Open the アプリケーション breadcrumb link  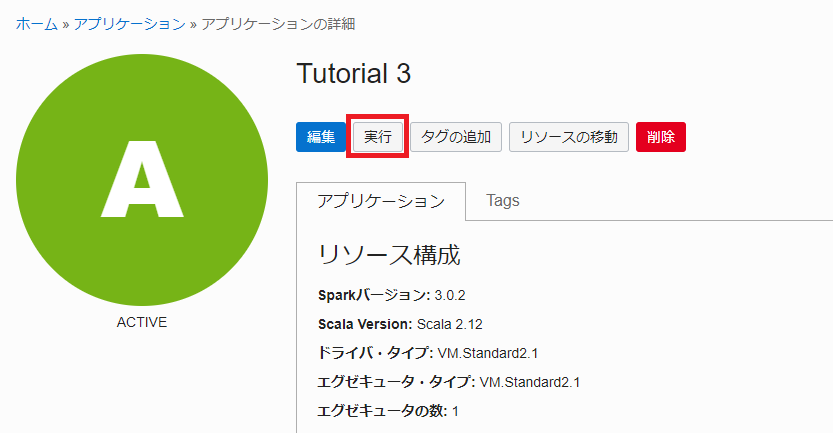tap(129, 23)
